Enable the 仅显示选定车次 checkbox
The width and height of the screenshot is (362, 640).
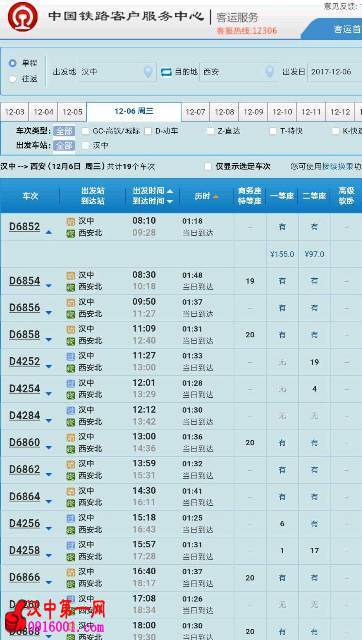(208, 166)
